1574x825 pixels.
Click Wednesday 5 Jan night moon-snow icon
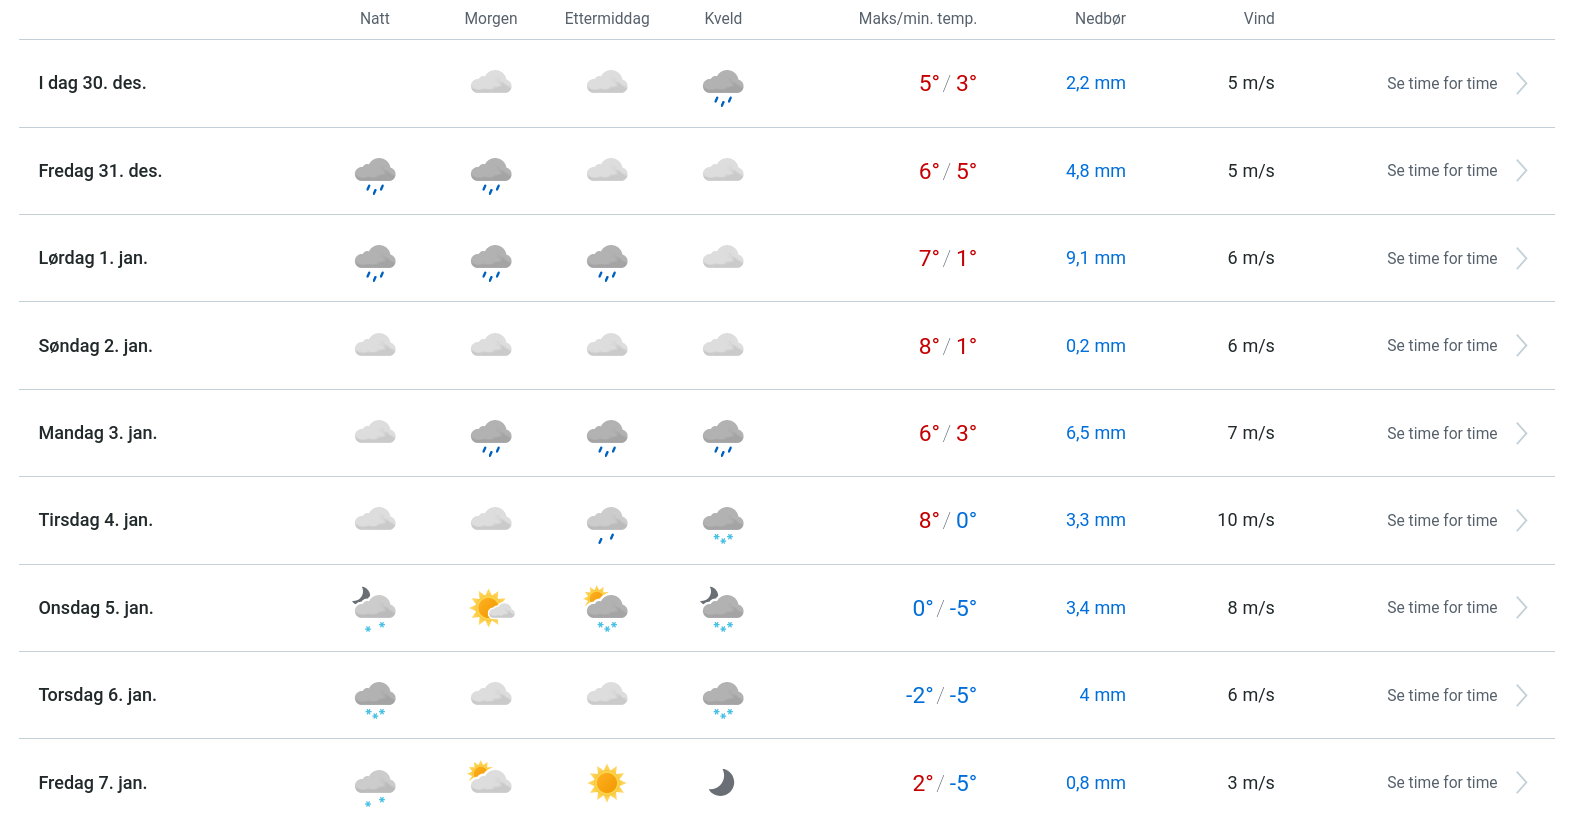374,609
